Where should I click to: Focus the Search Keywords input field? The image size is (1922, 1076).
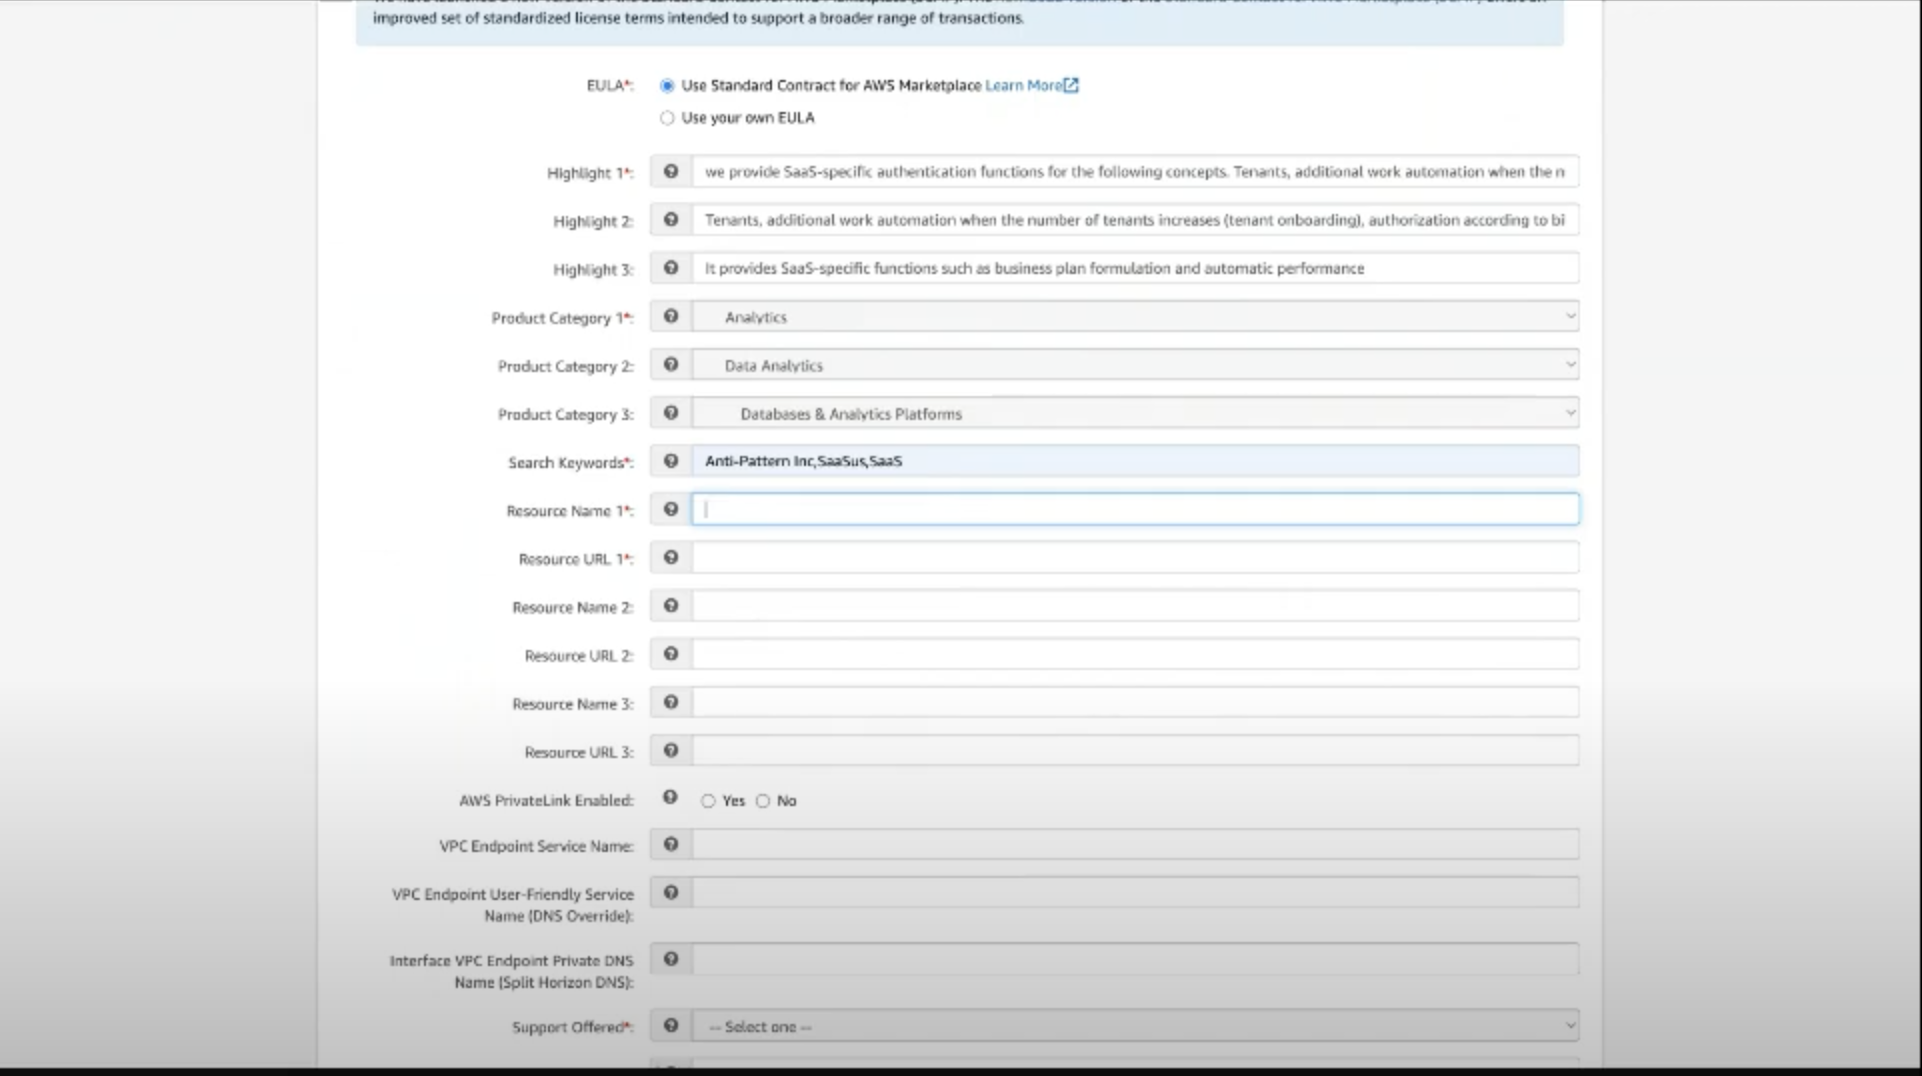(1135, 461)
